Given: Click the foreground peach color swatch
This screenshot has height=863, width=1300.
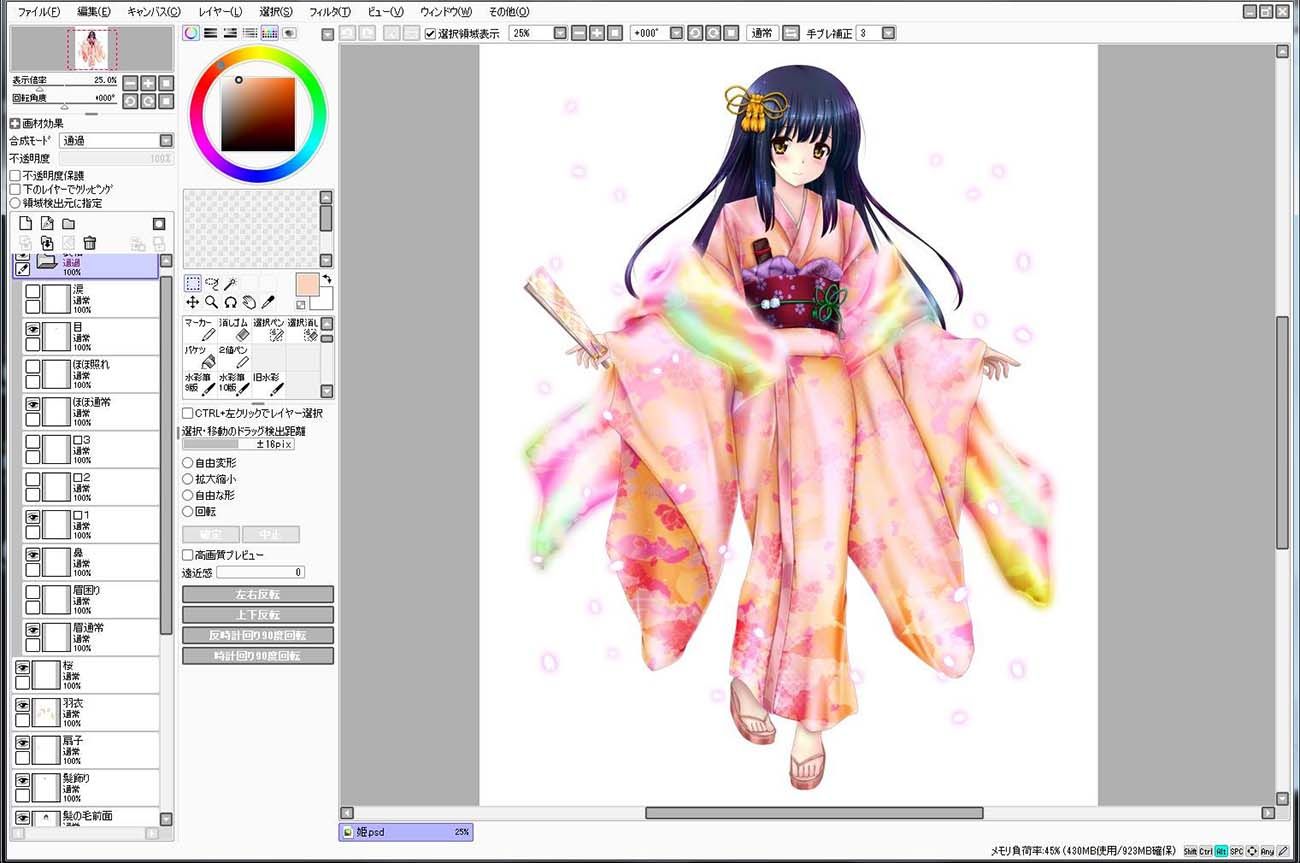Looking at the screenshot, I should pos(308,285).
